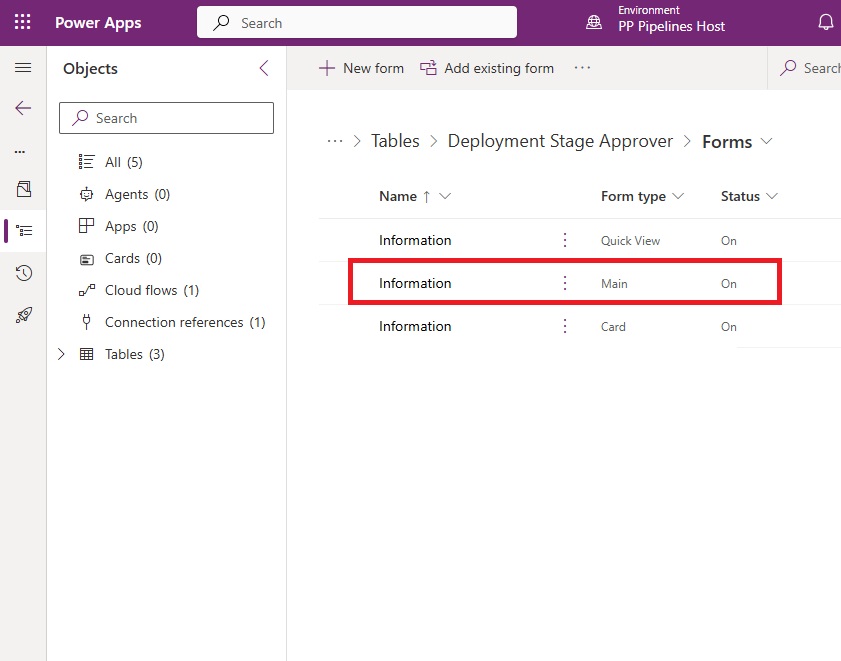Image resolution: width=841 pixels, height=661 pixels.
Task: Open the Pipelines rocket icon
Action: 24,315
